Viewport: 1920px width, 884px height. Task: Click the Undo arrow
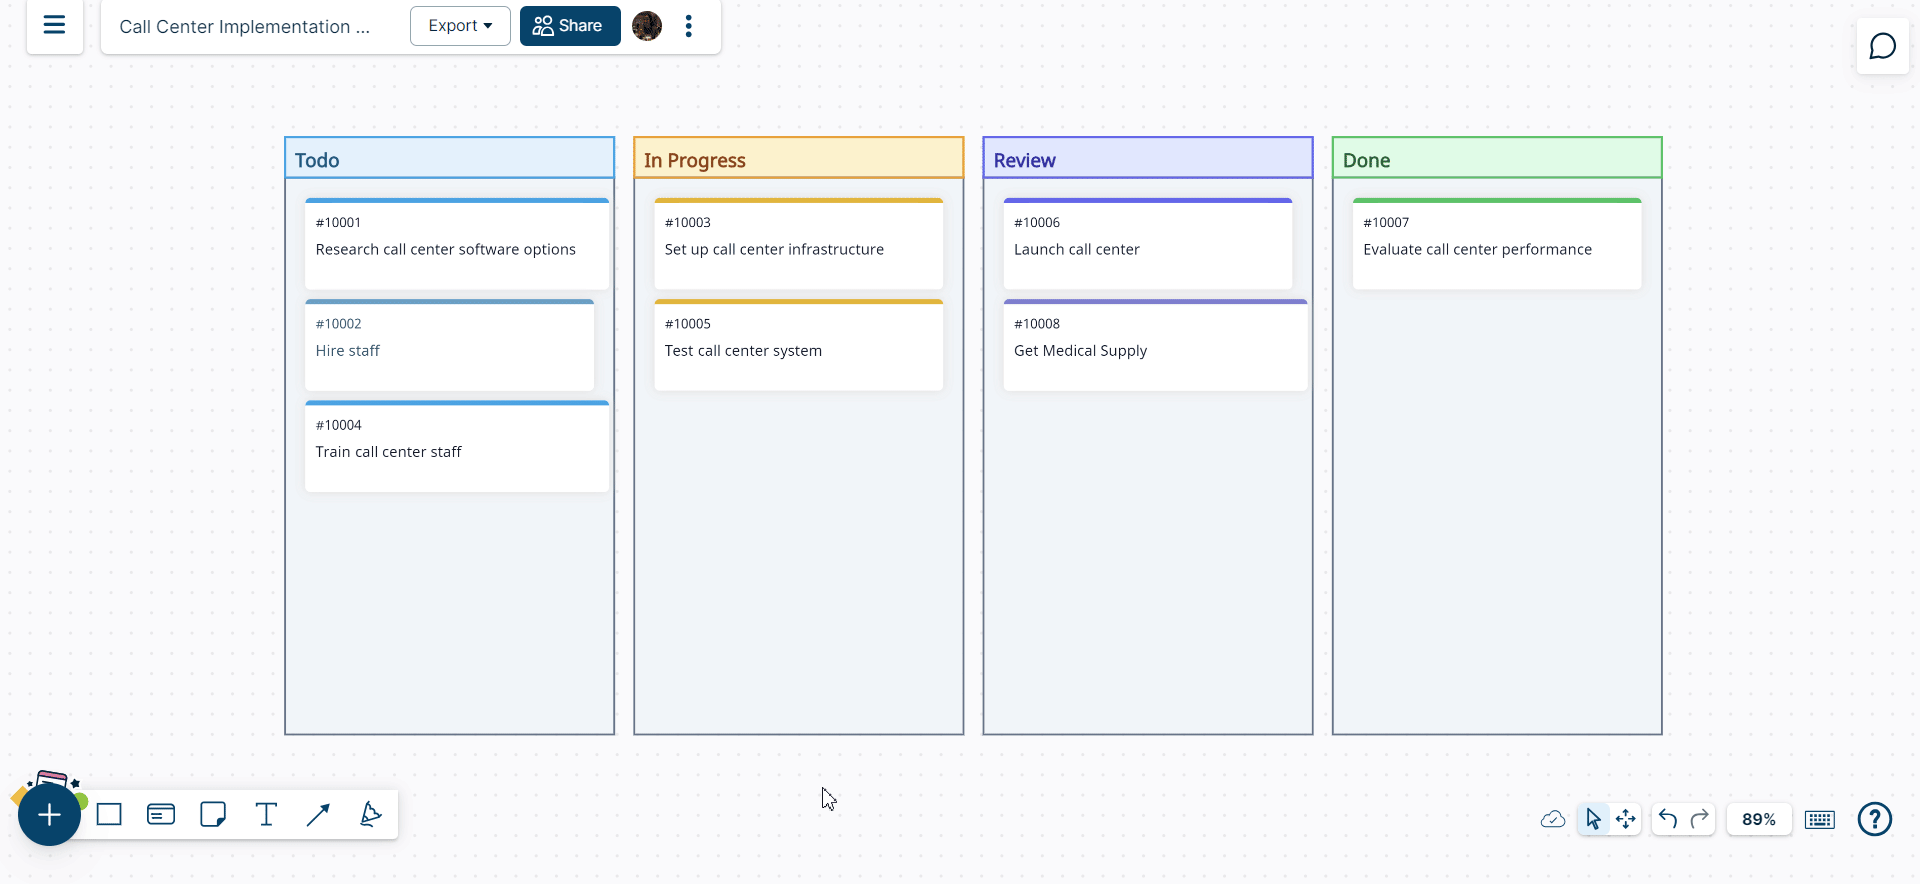coord(1667,820)
